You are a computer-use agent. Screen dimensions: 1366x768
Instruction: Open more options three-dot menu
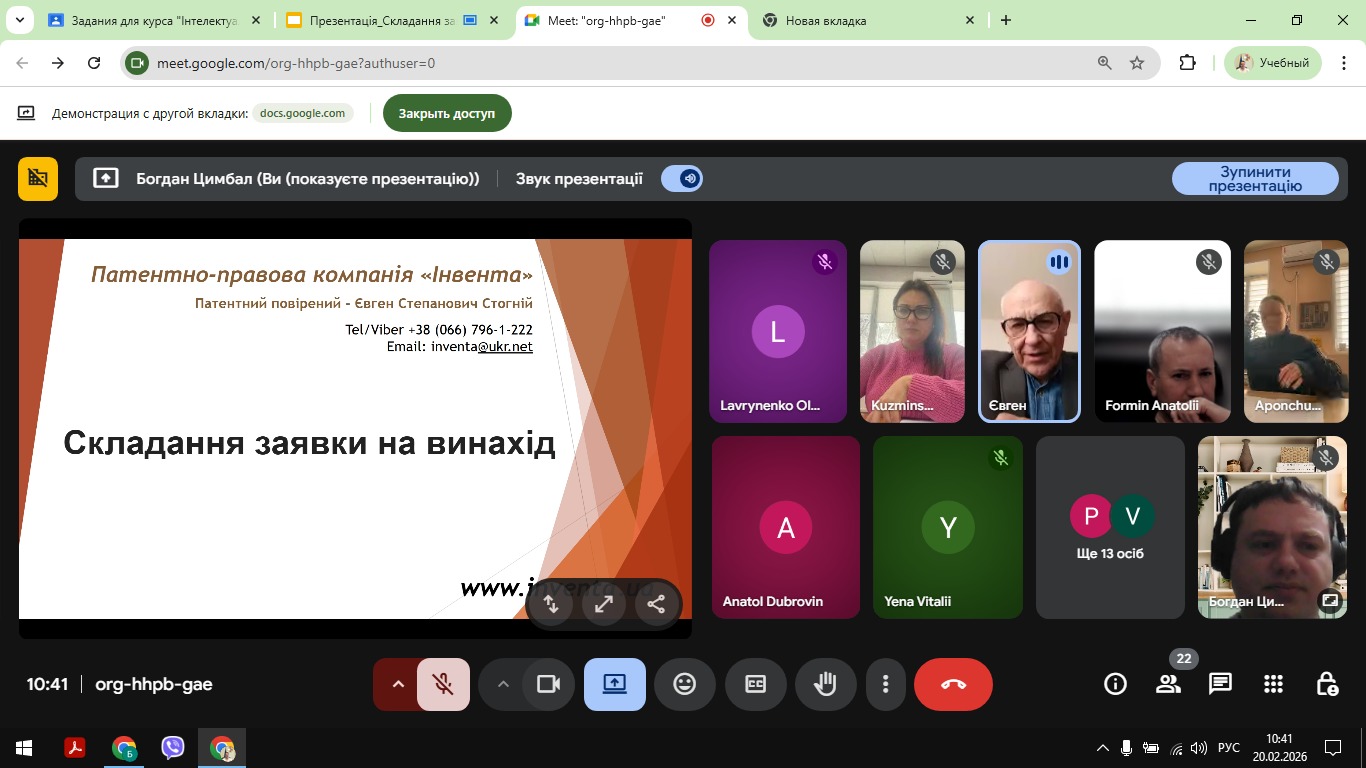[885, 685]
